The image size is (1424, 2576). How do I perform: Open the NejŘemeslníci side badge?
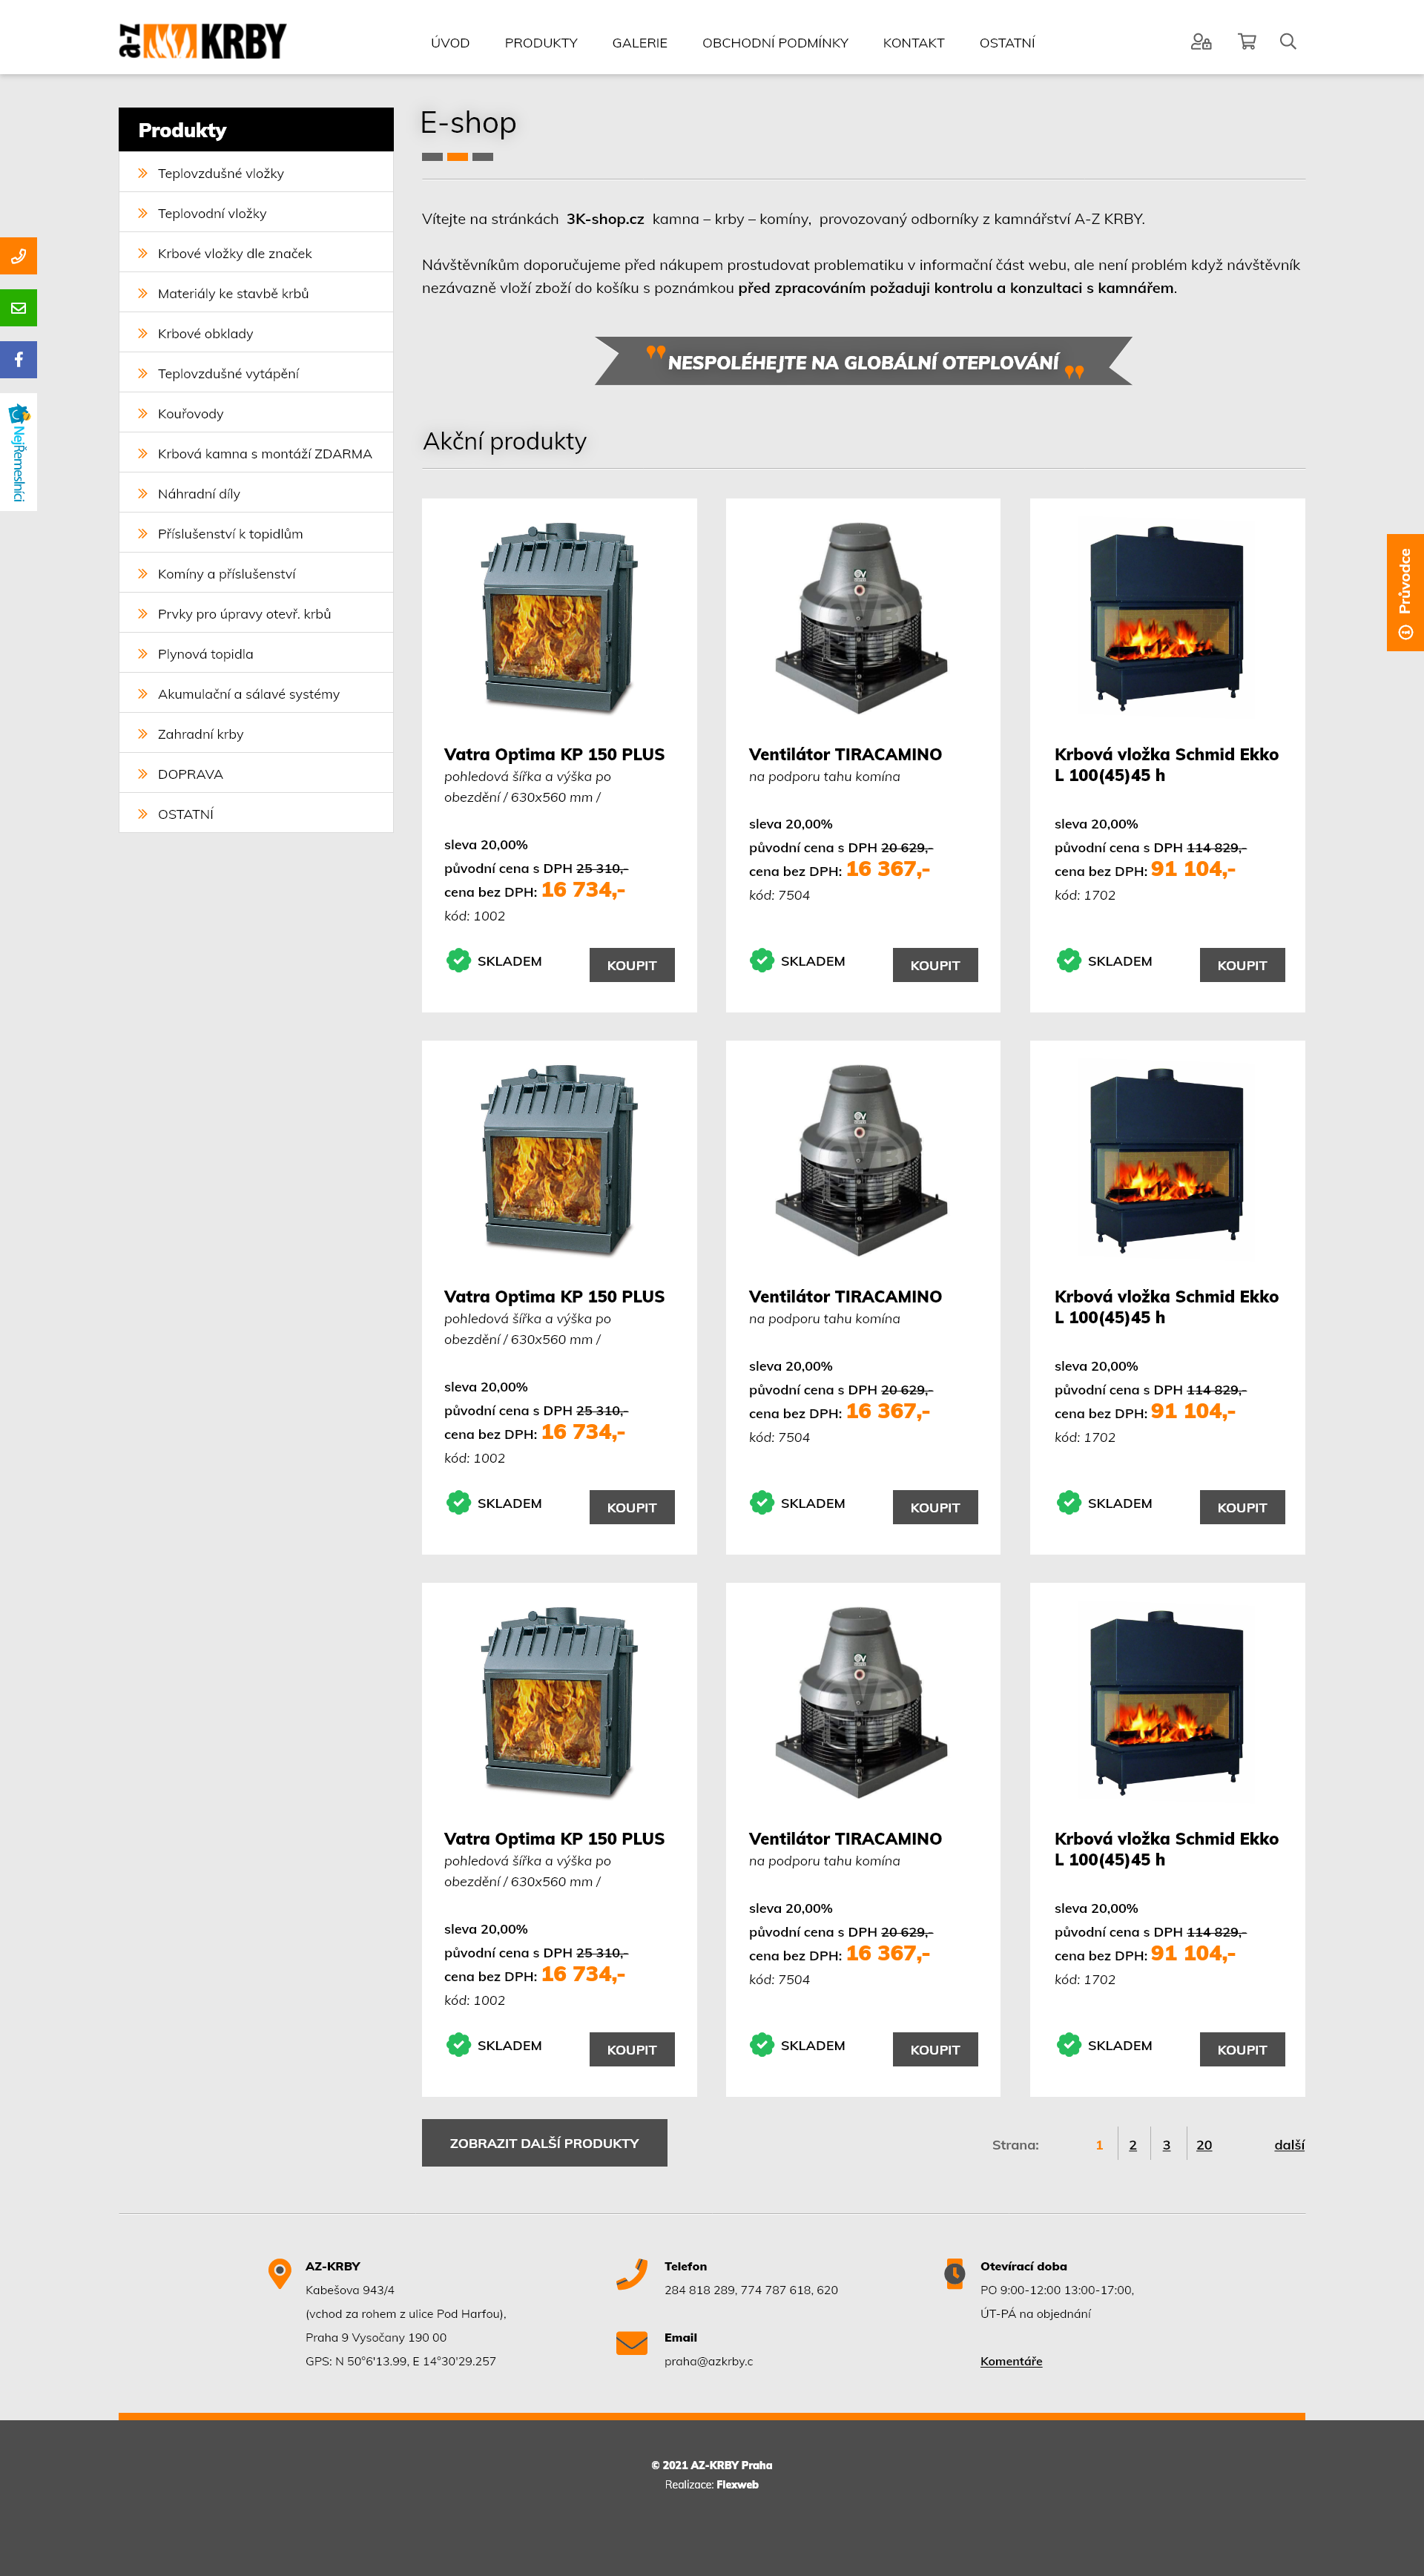pyautogui.click(x=18, y=452)
